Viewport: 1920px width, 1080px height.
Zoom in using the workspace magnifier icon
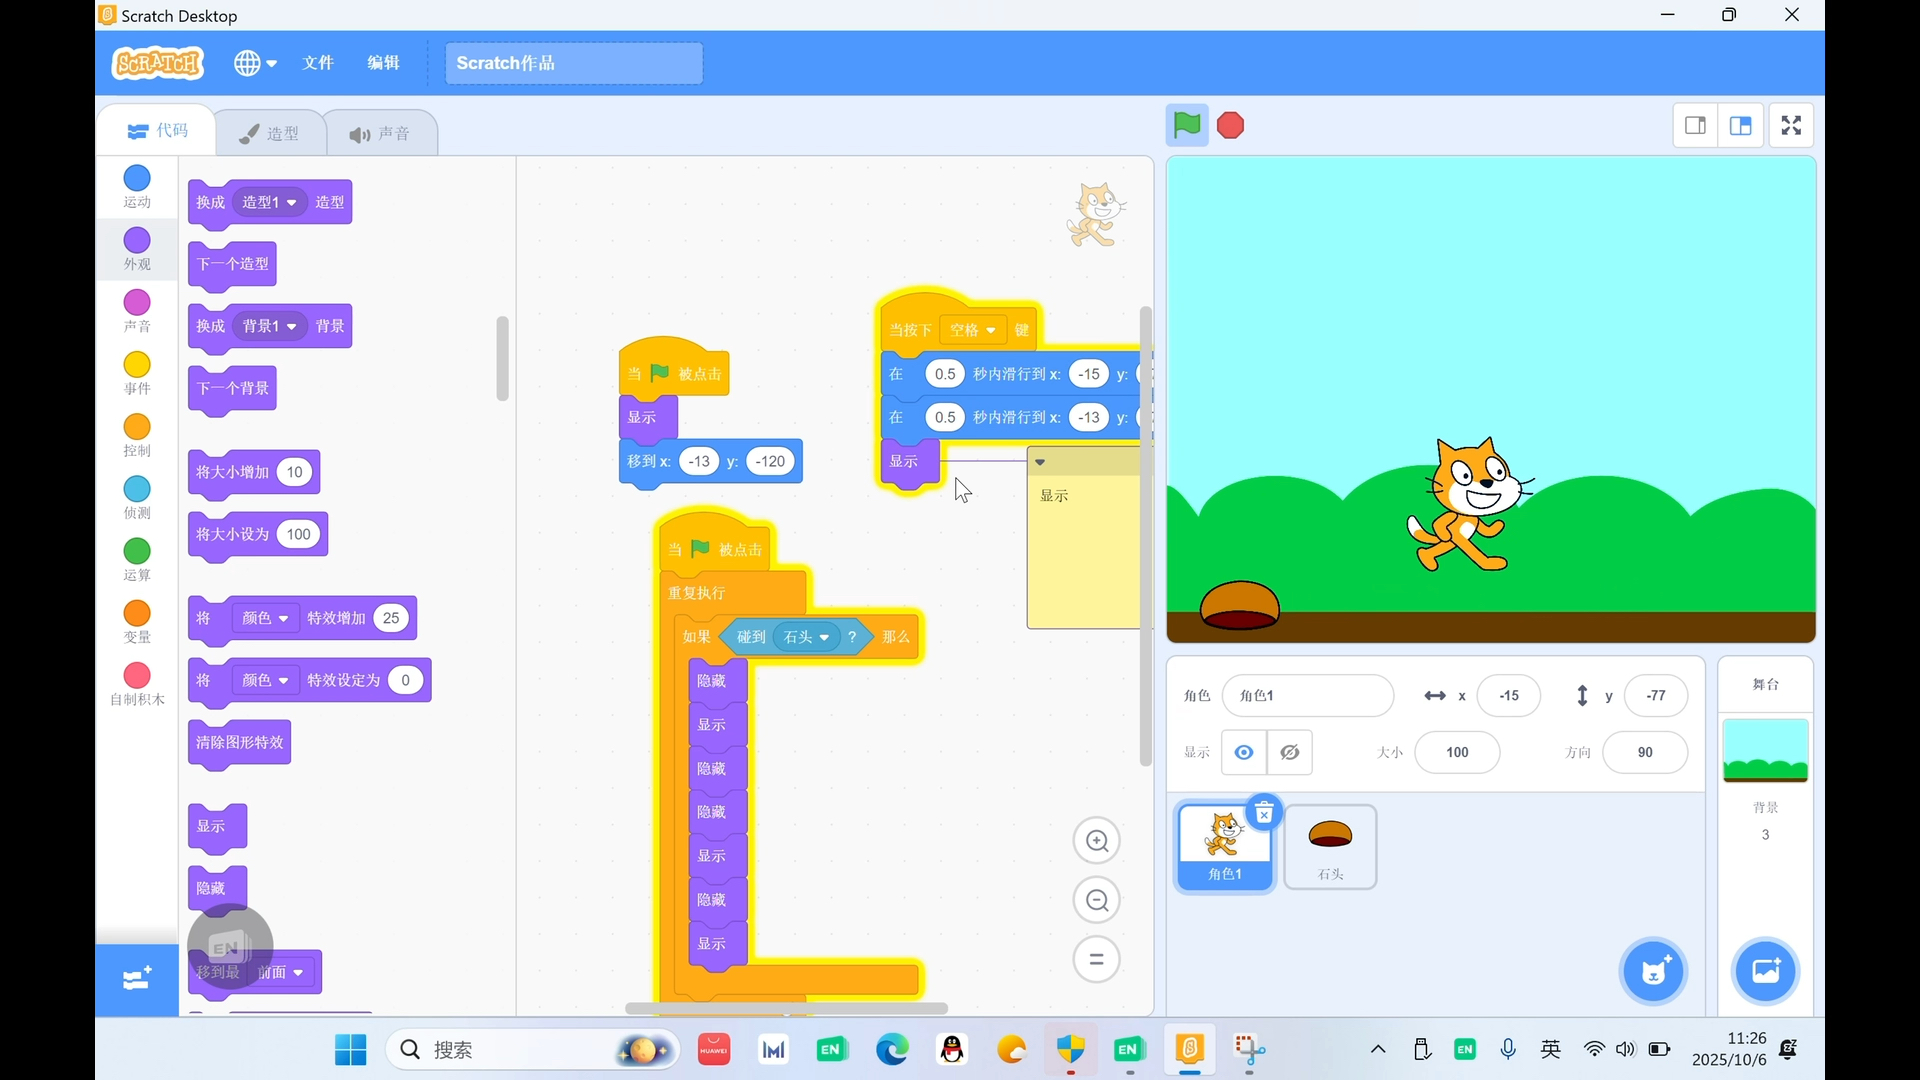(x=1097, y=840)
